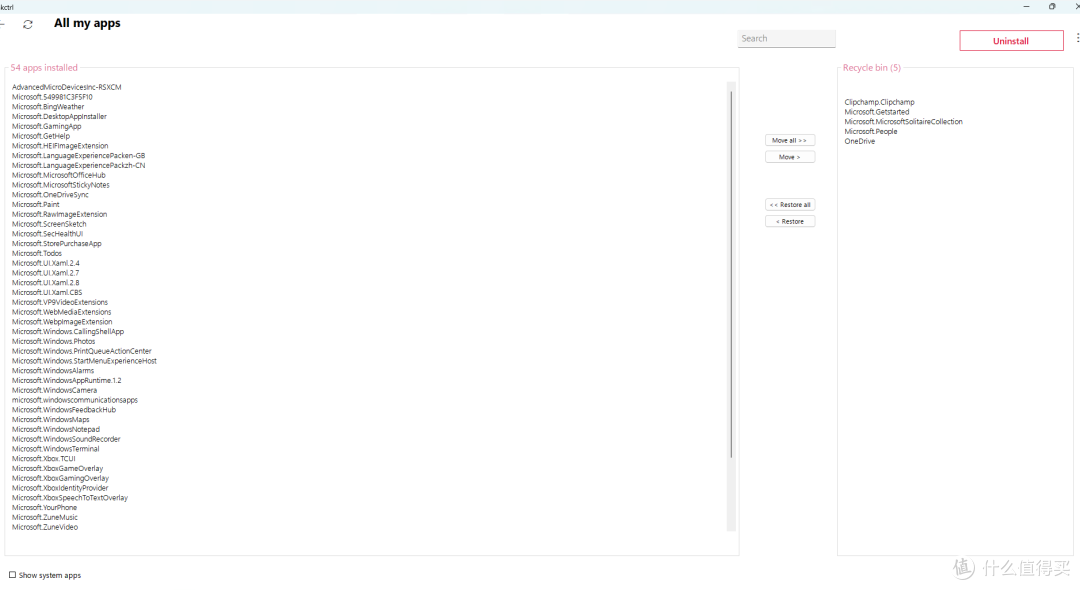The image size is (1080, 590).
Task: Select Microsoft.GamingApp in the list
Action: 47,127
